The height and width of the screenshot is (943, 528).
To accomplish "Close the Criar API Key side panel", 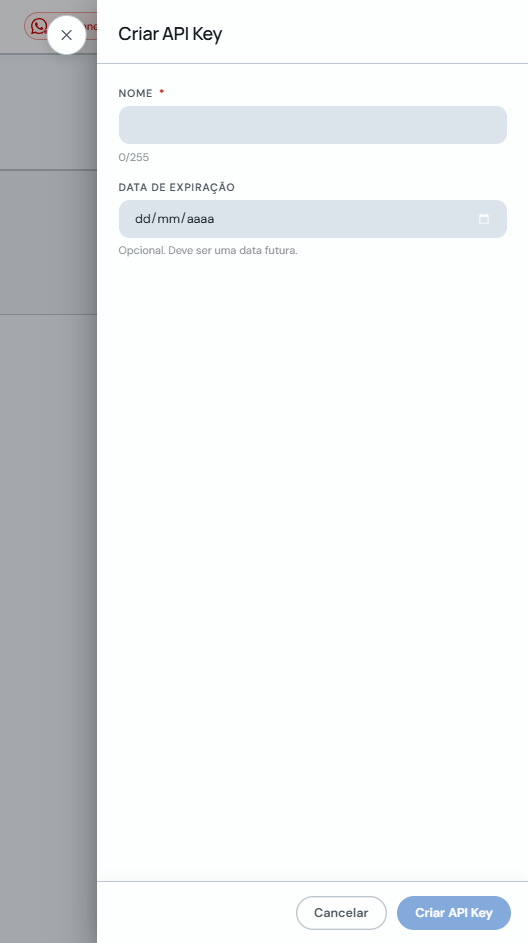I will pyautogui.click(x=66, y=35).
